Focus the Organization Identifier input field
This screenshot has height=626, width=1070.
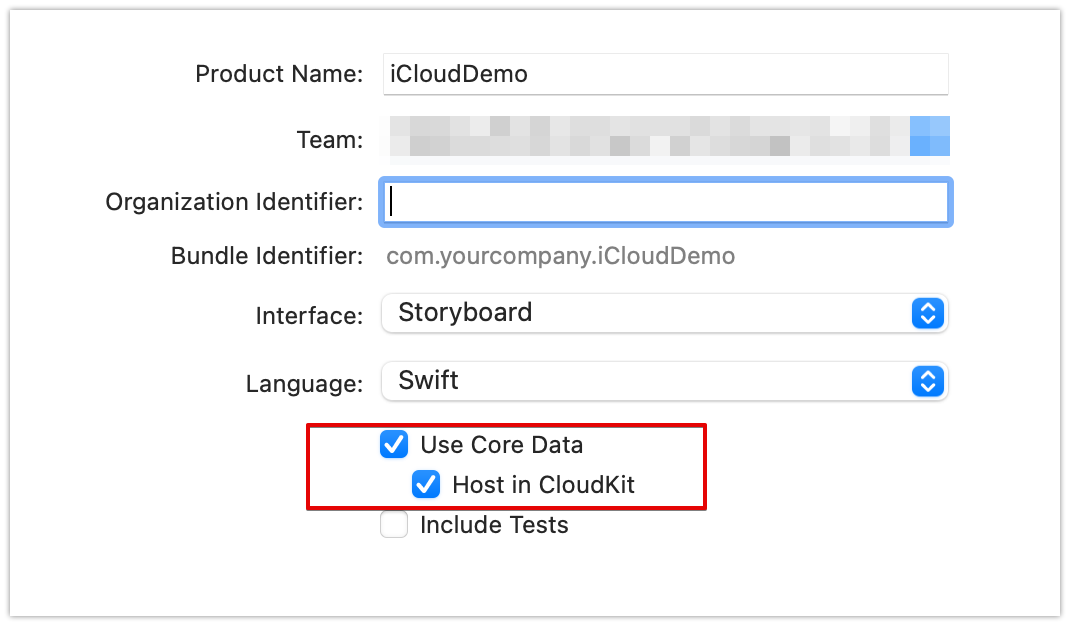665,202
